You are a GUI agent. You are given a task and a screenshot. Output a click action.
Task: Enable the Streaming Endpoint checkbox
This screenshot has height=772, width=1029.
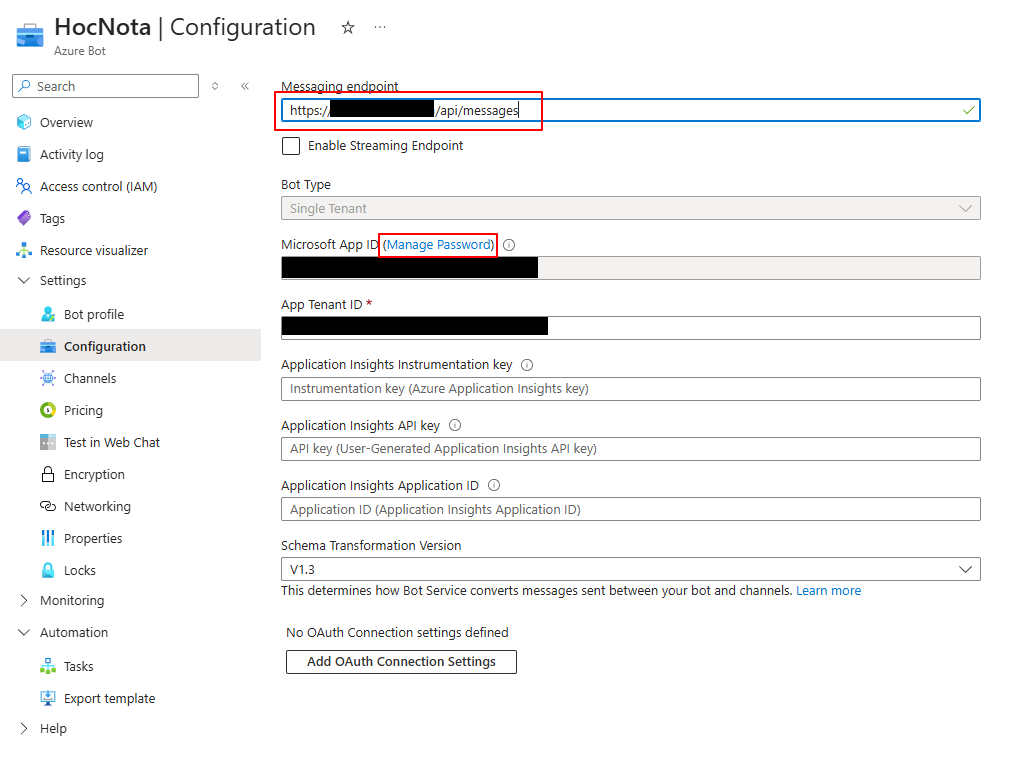point(291,146)
